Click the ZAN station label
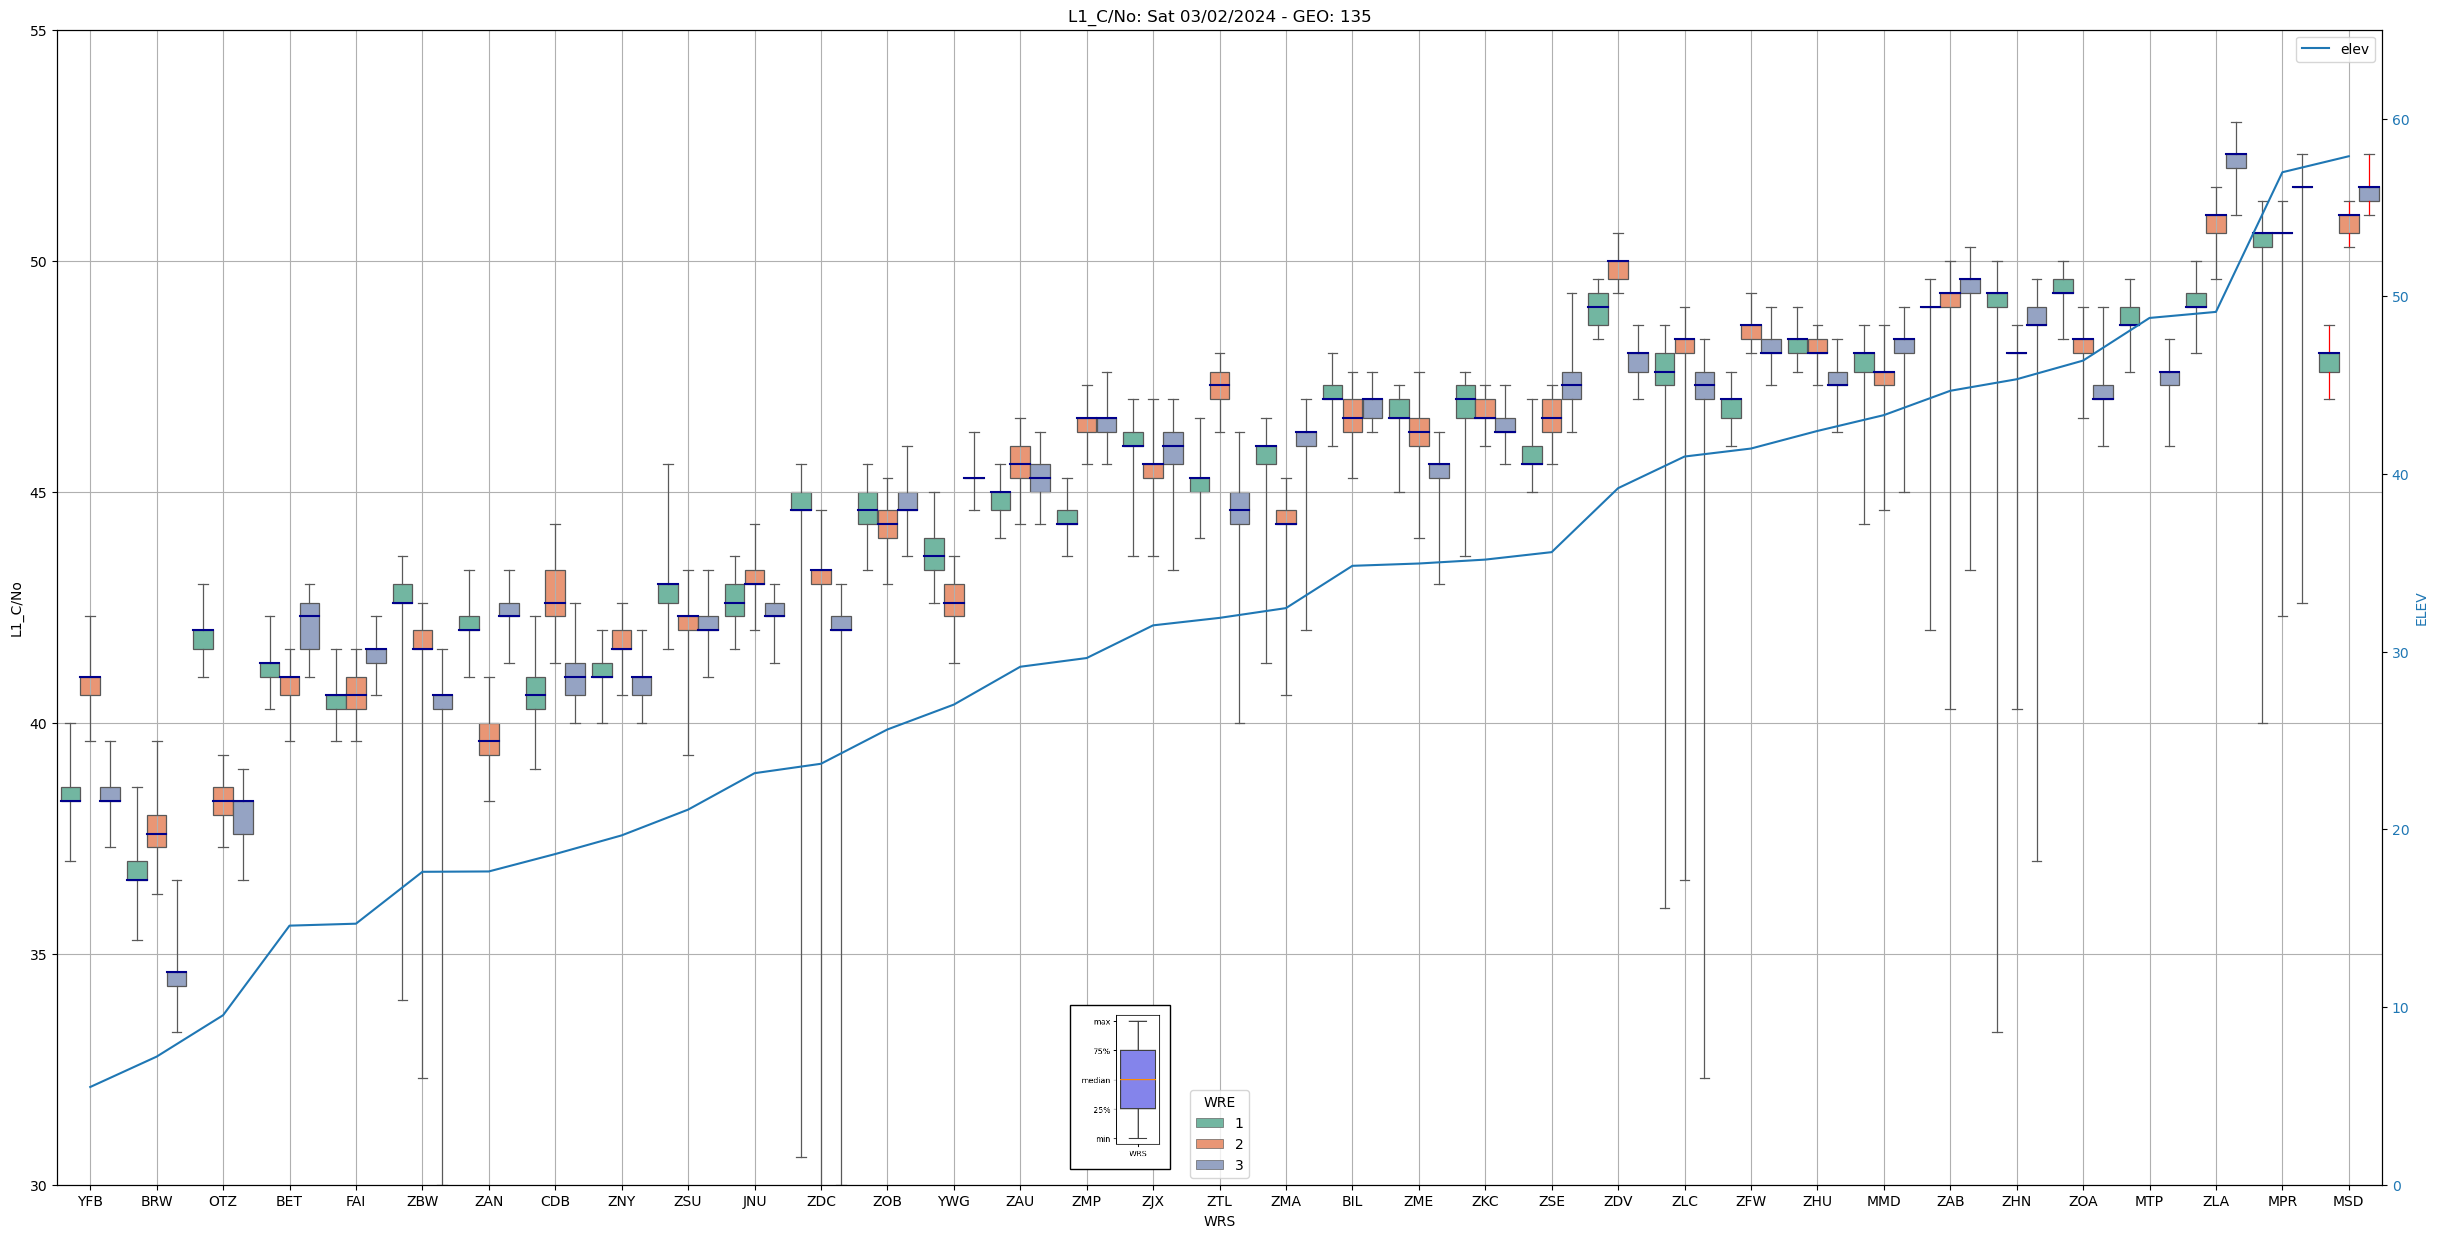This screenshot has height=1238, width=2439. pos(489,1201)
